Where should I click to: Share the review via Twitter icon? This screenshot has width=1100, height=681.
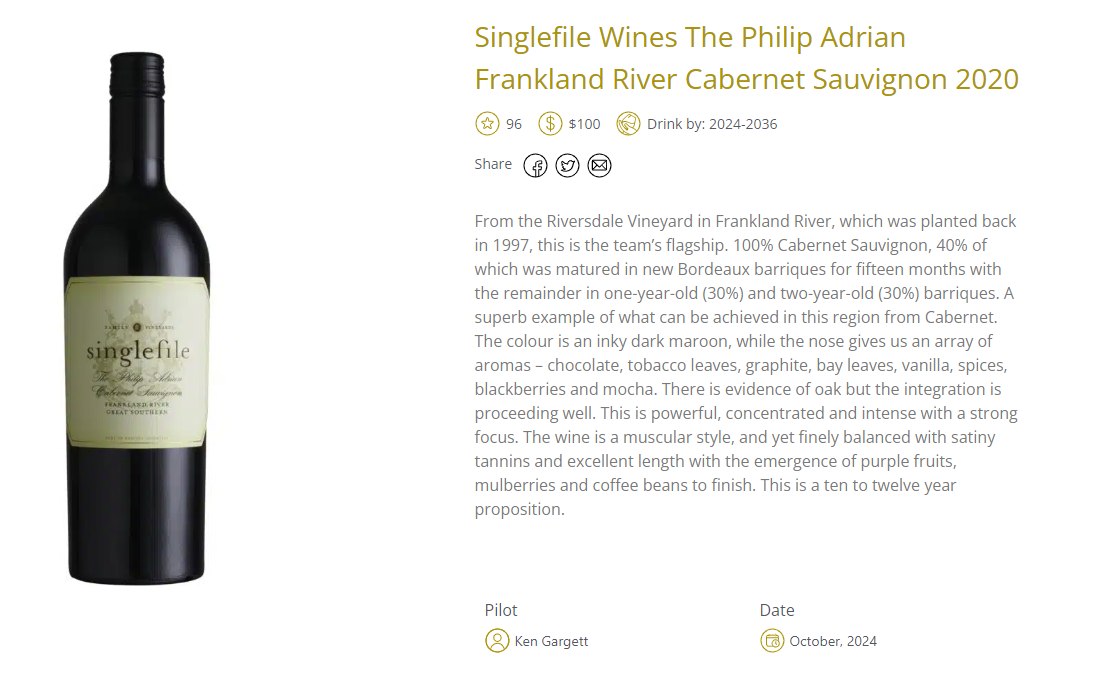(568, 166)
